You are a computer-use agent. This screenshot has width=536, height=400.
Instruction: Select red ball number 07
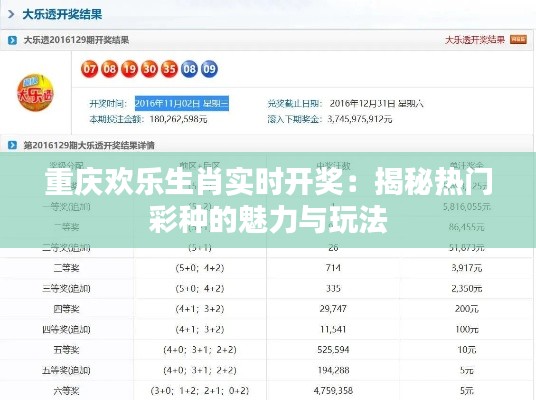pyautogui.click(x=90, y=69)
